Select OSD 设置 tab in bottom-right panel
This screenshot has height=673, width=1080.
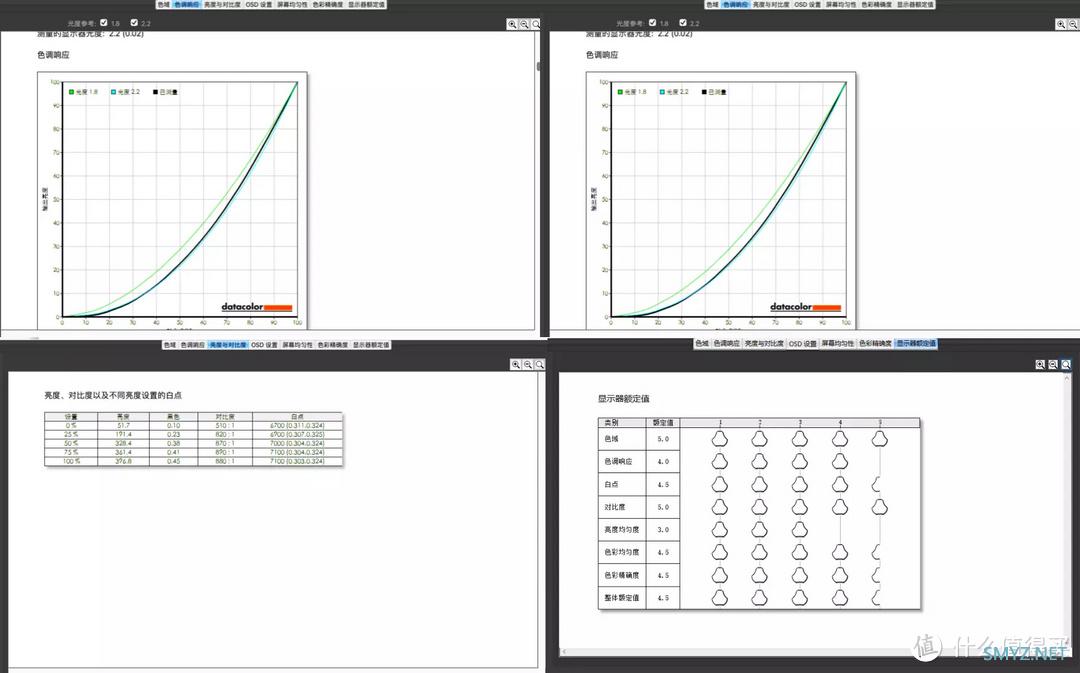point(804,344)
